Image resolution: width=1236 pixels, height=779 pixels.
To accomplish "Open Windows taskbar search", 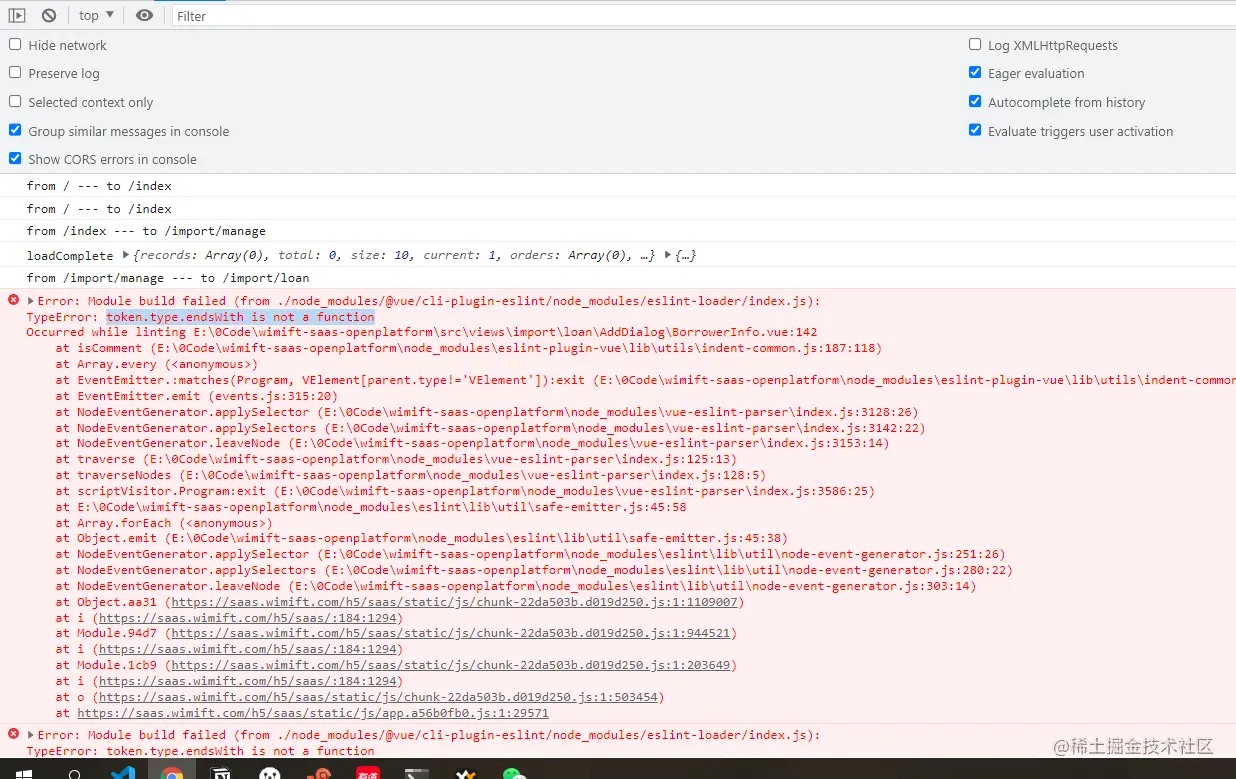I will tap(74, 773).
